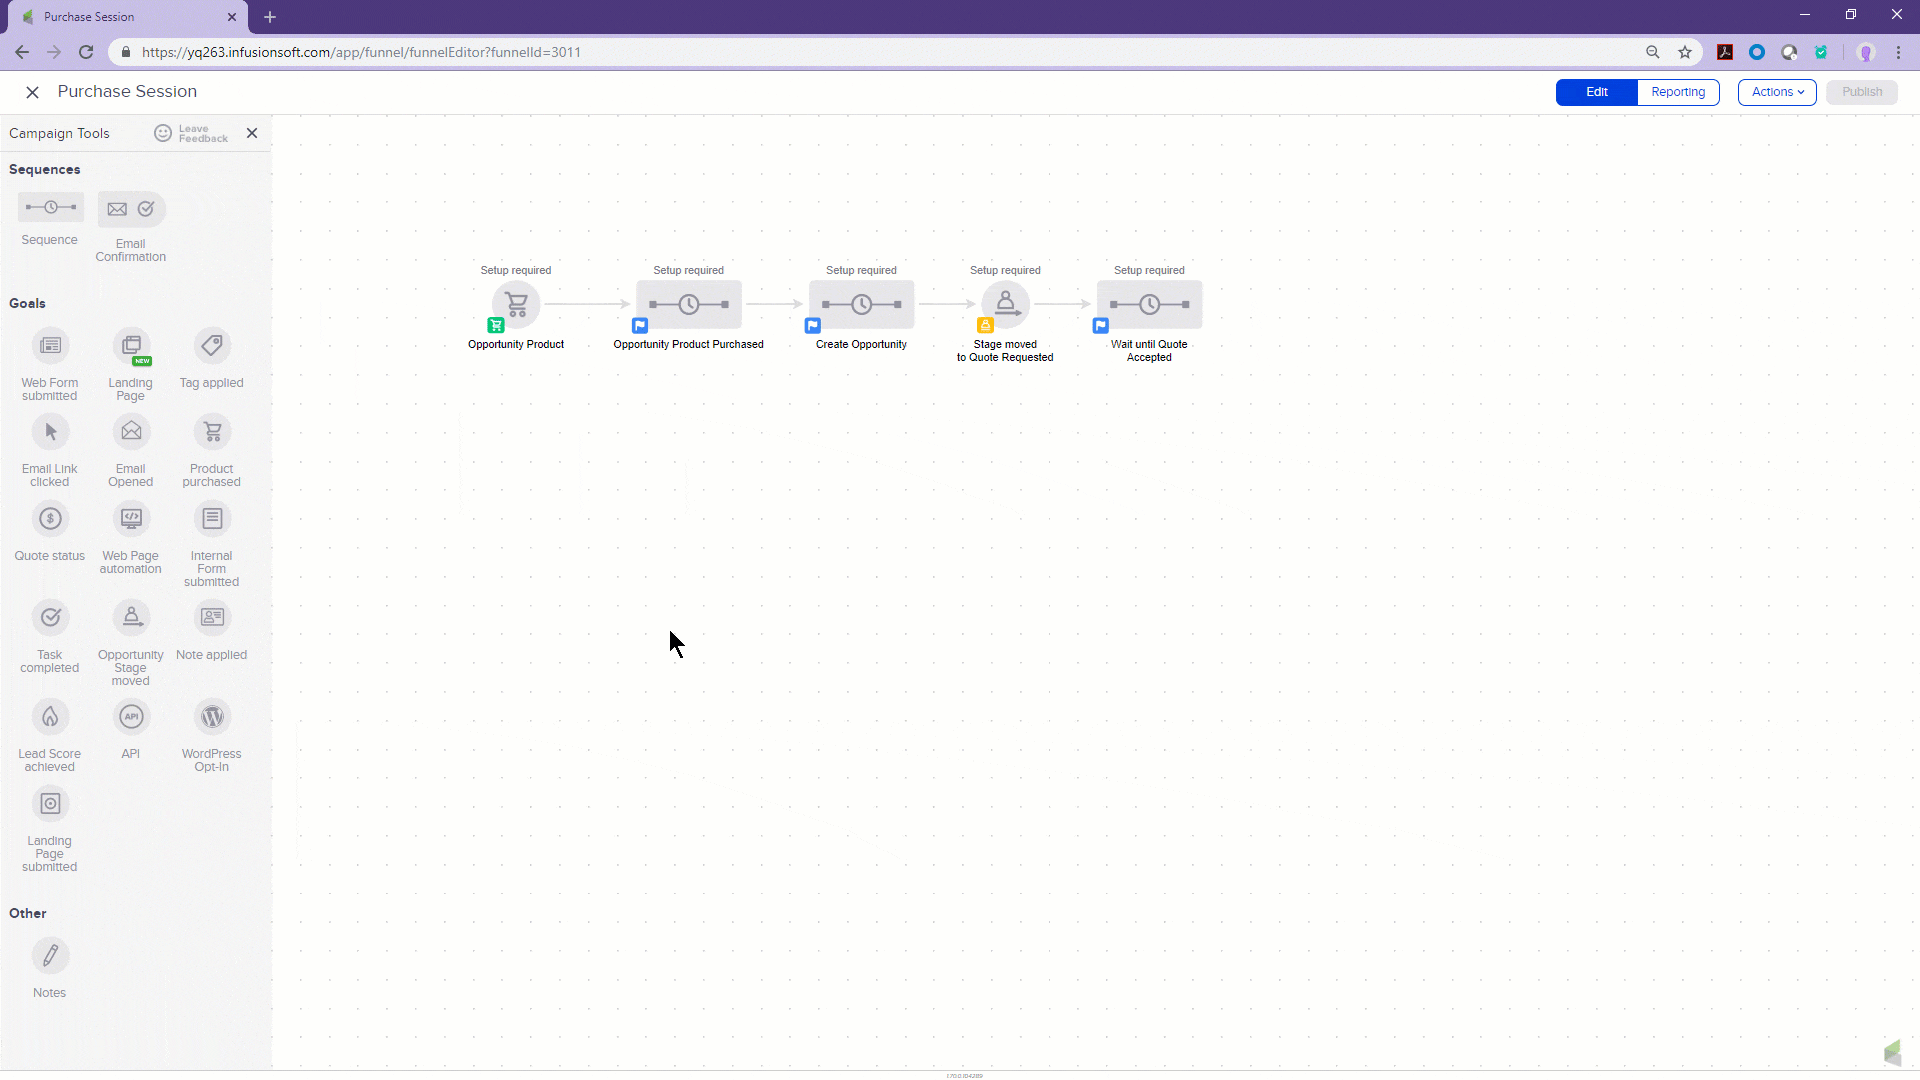Select the API goal icon

[131, 717]
